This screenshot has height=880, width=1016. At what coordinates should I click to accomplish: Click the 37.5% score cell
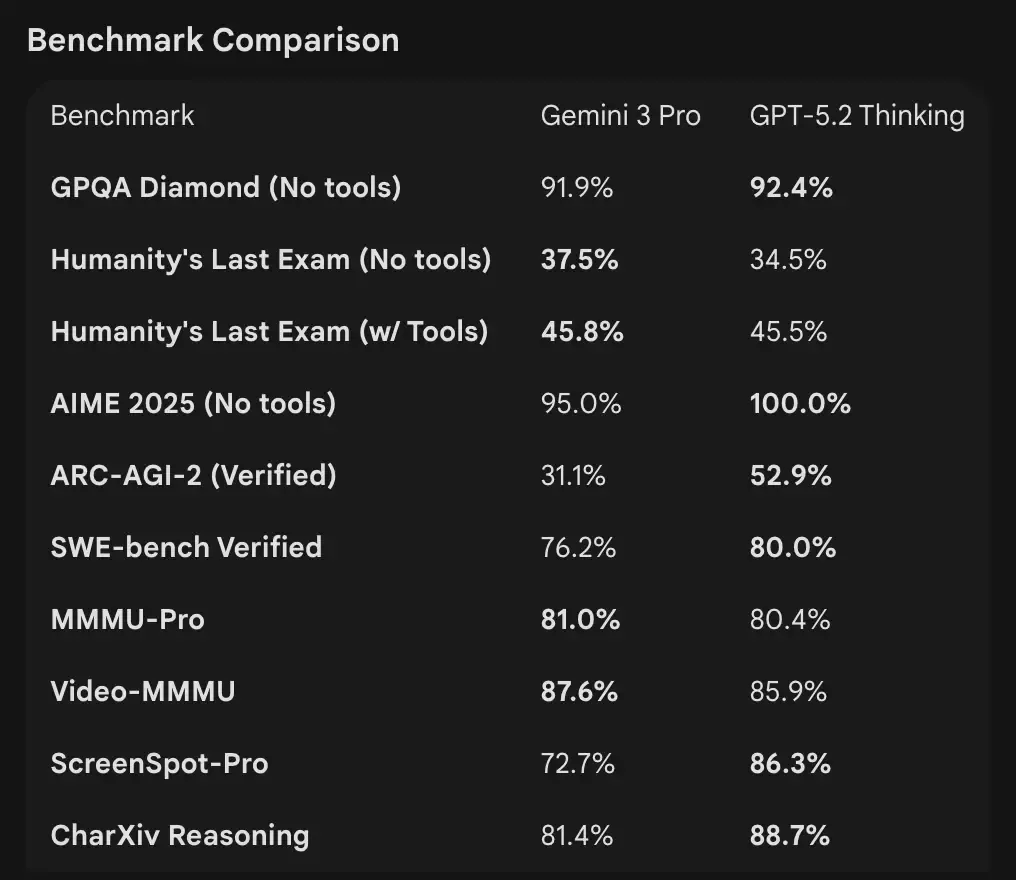(x=579, y=260)
